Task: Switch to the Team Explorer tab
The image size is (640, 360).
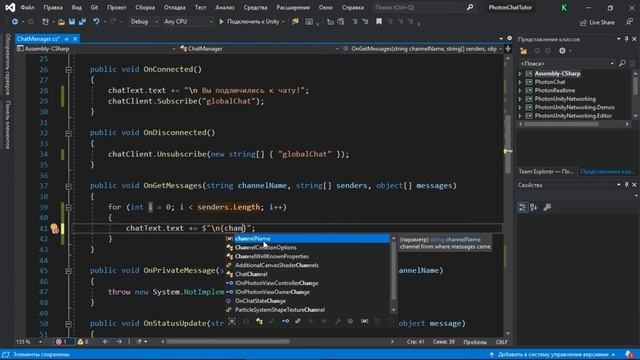Action: coord(546,172)
